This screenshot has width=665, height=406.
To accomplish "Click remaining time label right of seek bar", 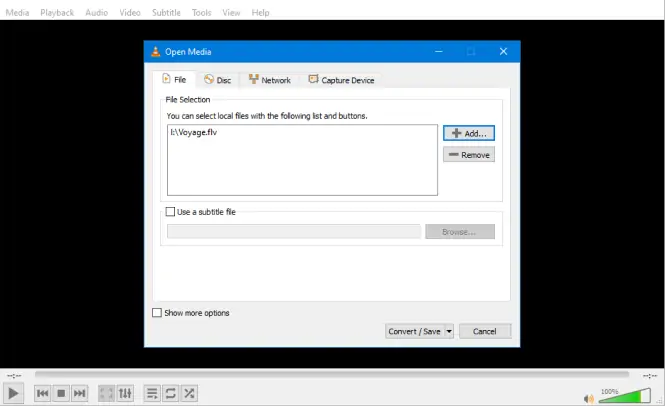I will click(x=650, y=375).
